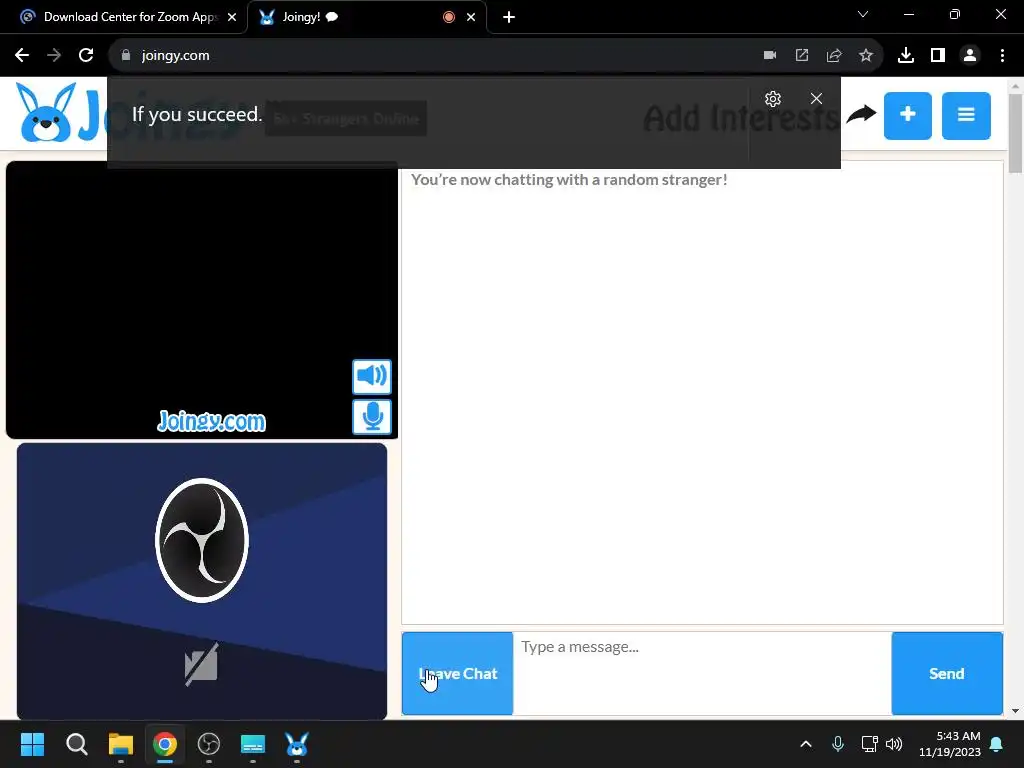
Task: Open network settings tray icon
Action: [869, 744]
